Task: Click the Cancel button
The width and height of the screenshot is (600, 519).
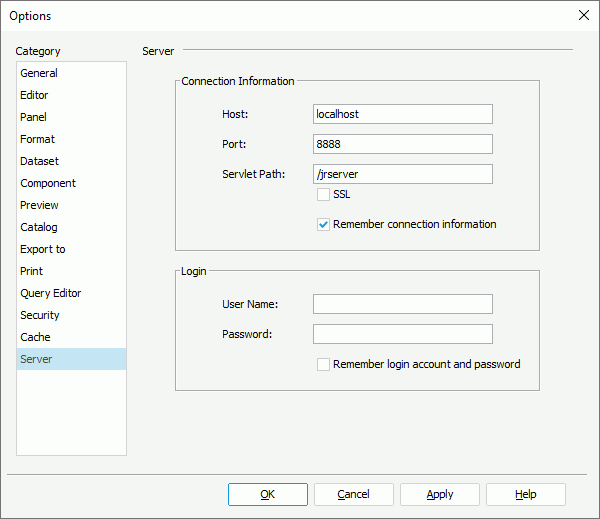Action: [x=354, y=495]
